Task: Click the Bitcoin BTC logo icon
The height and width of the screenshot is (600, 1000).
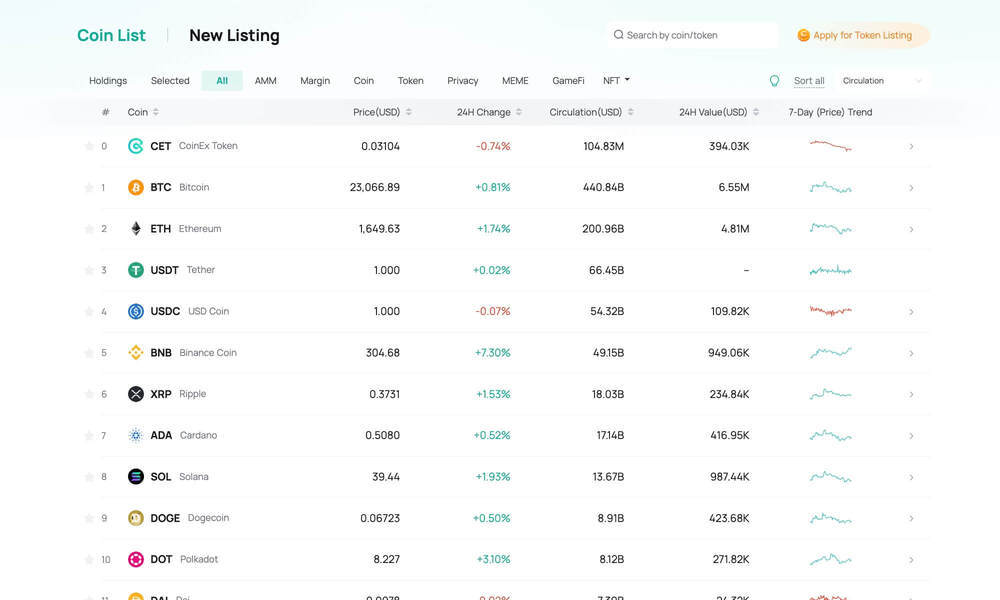Action: [x=135, y=187]
